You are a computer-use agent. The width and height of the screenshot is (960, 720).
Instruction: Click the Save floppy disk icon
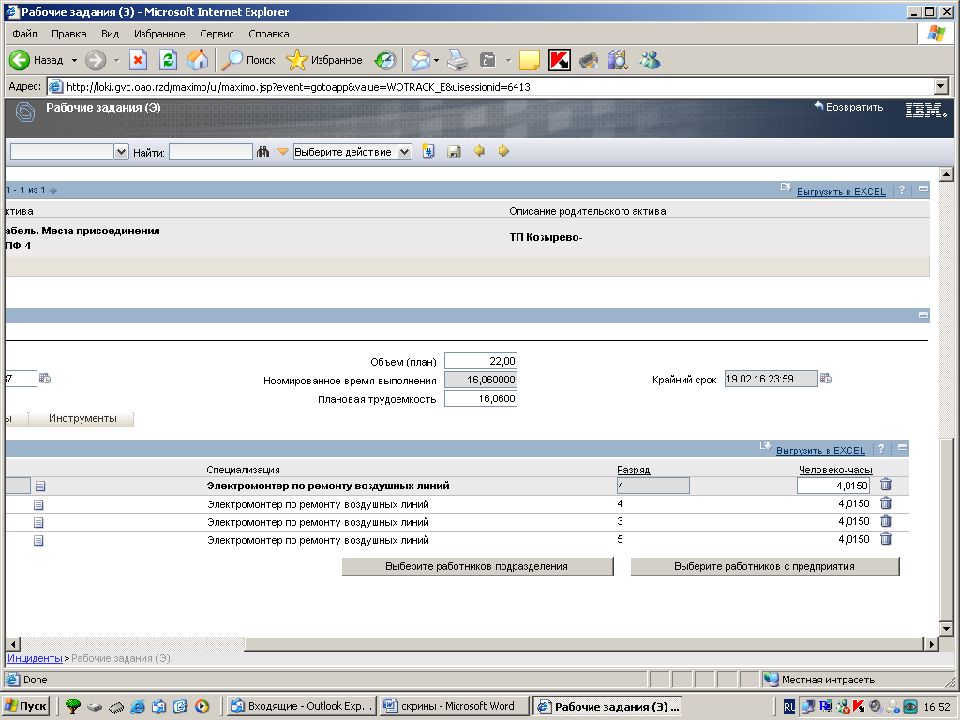coord(454,151)
